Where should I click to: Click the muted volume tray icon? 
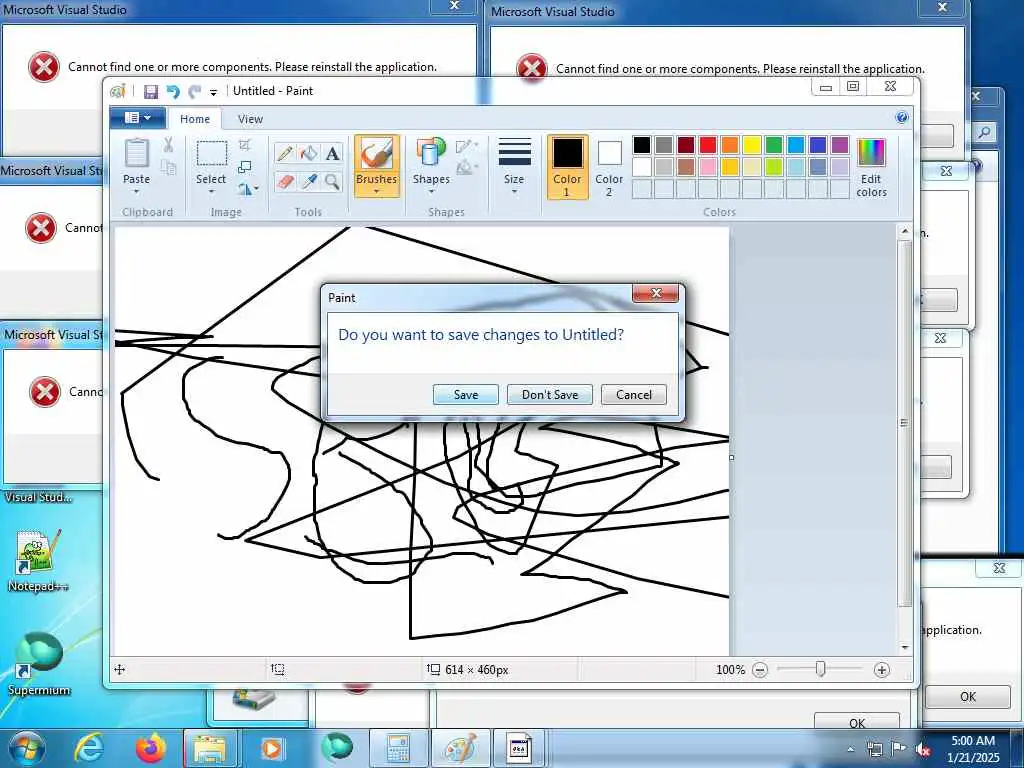(923, 750)
